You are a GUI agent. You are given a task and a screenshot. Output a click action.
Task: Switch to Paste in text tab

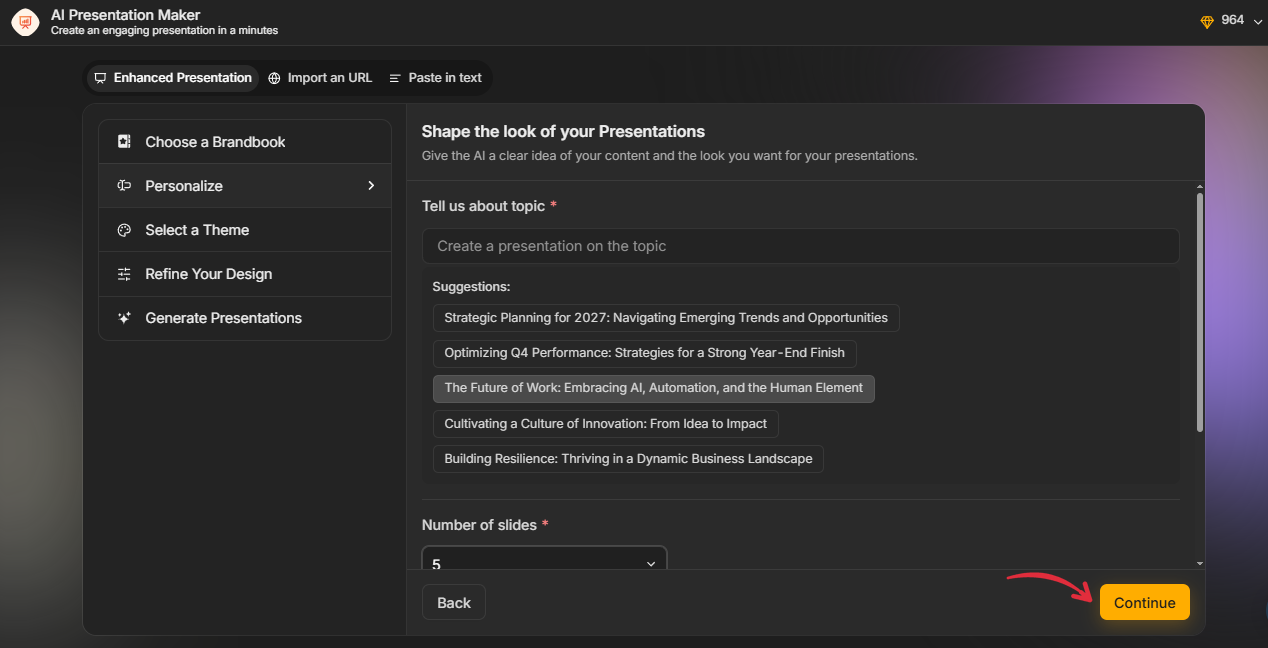435,78
